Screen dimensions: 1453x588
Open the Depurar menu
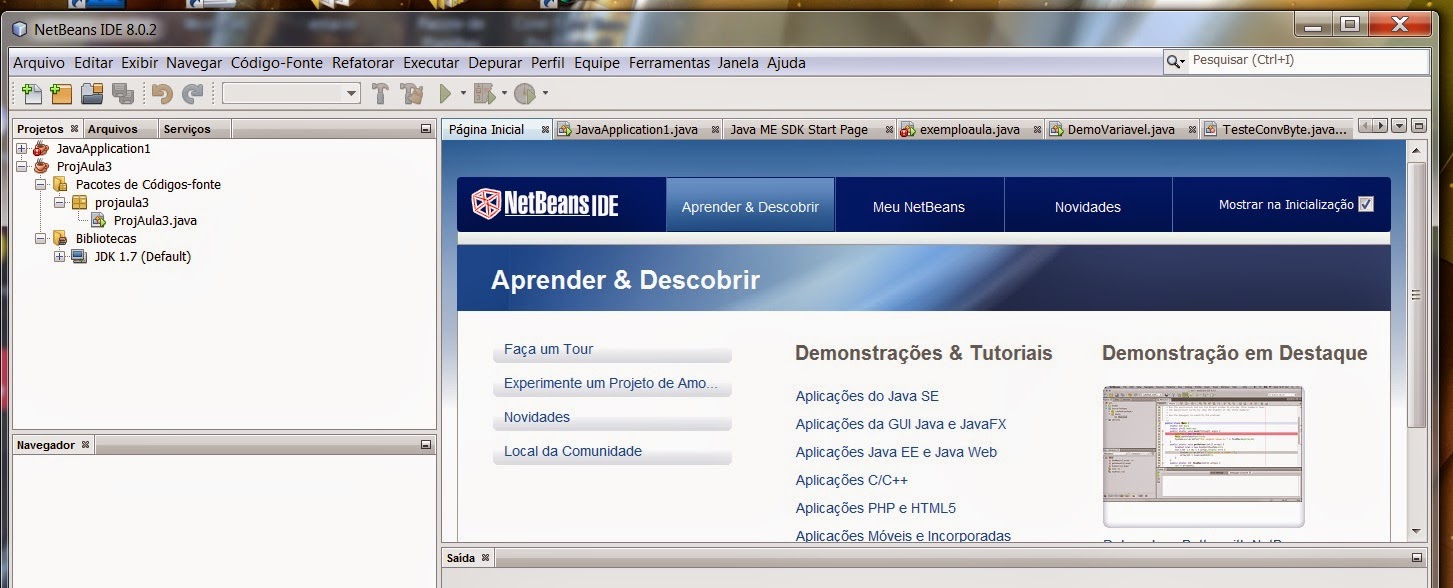point(495,62)
